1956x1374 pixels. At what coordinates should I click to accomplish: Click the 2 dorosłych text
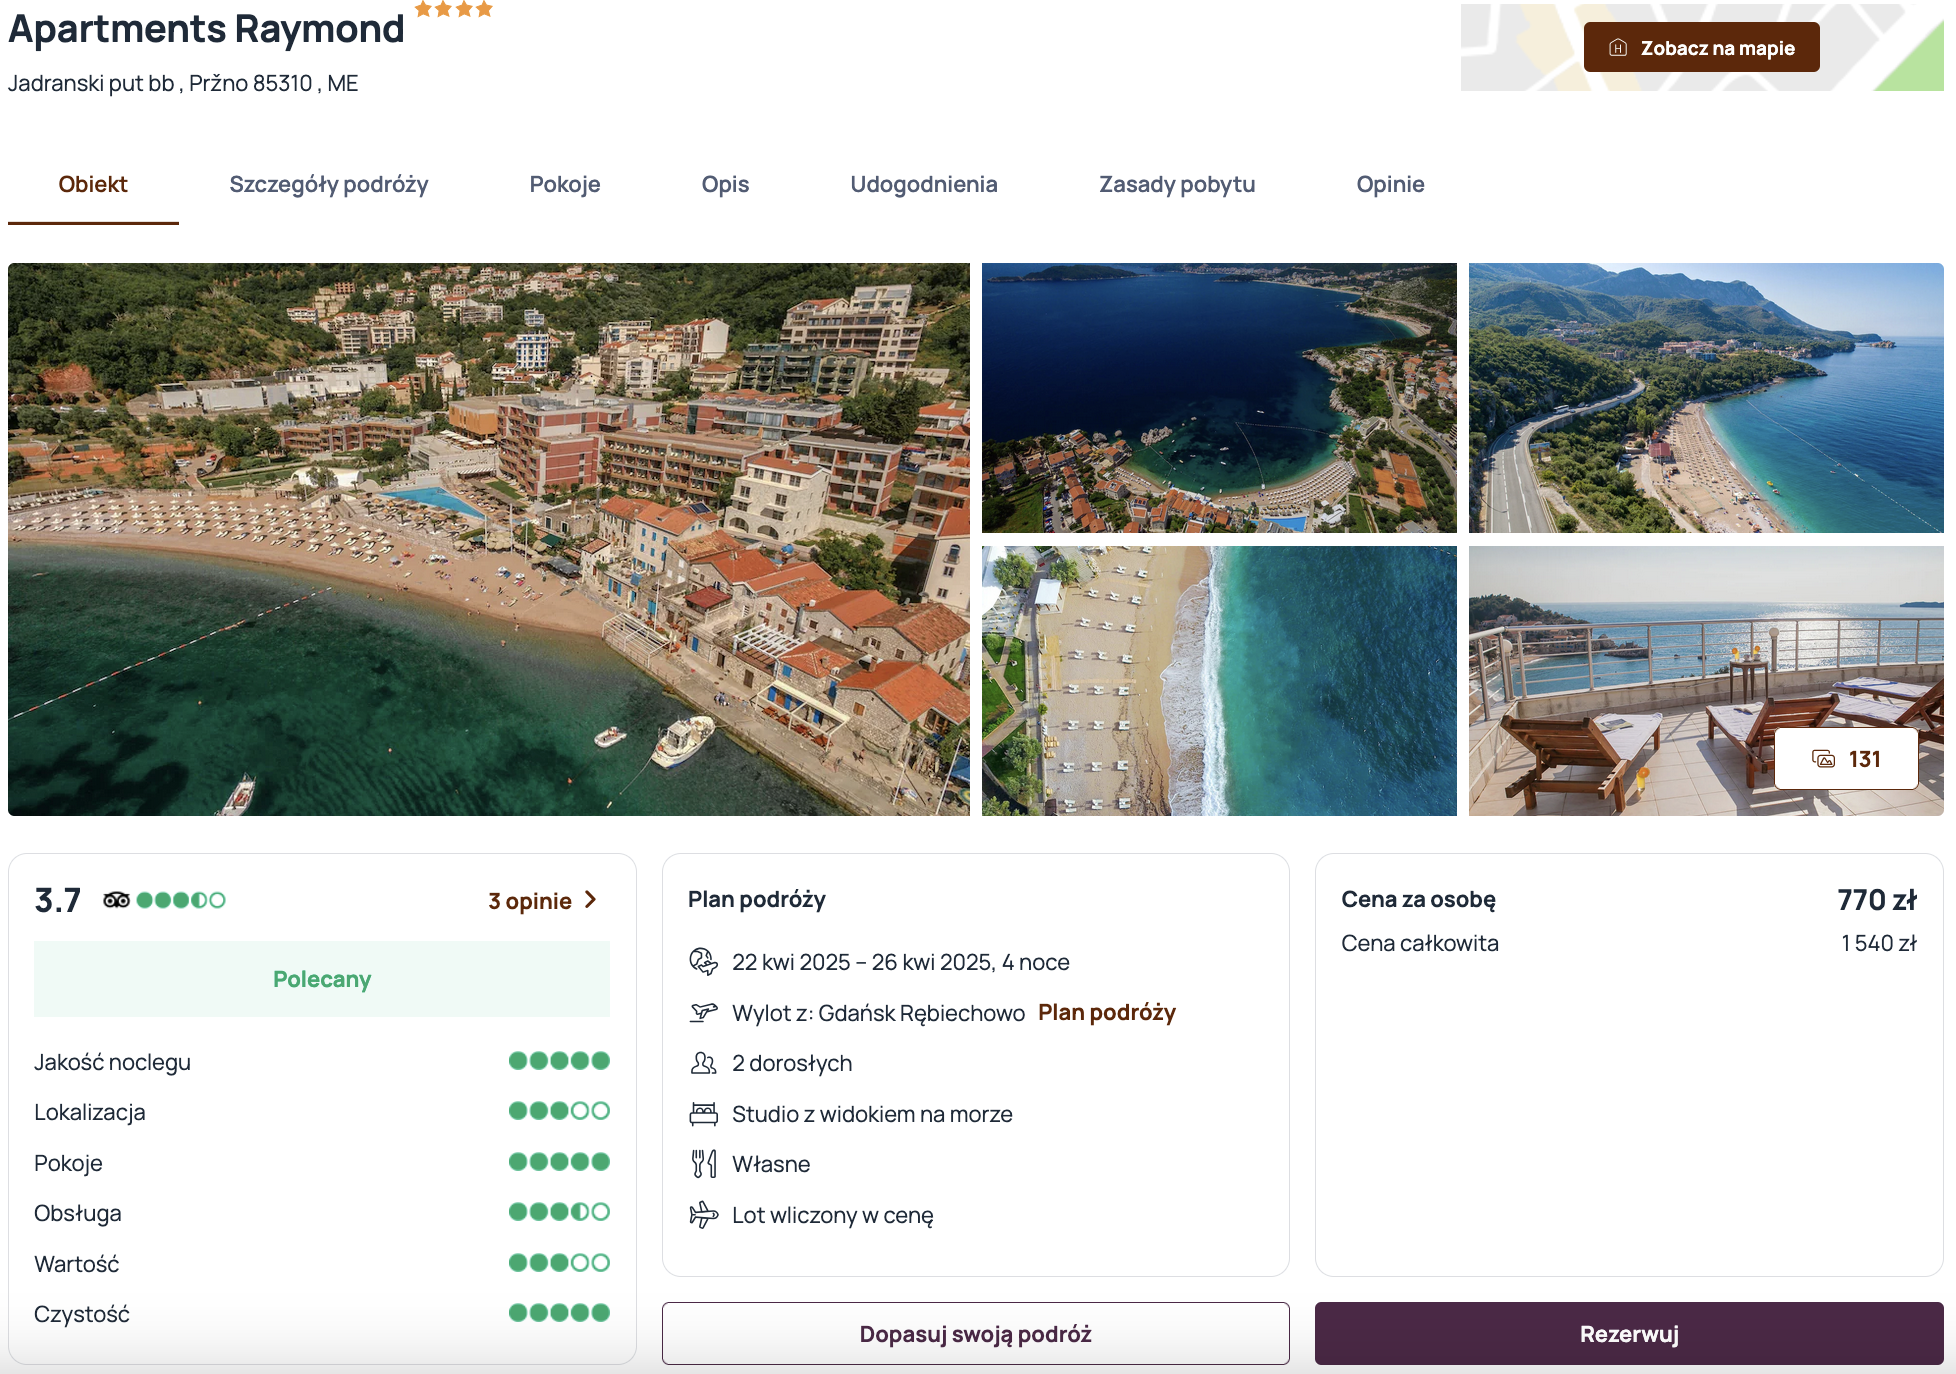pyautogui.click(x=792, y=1063)
